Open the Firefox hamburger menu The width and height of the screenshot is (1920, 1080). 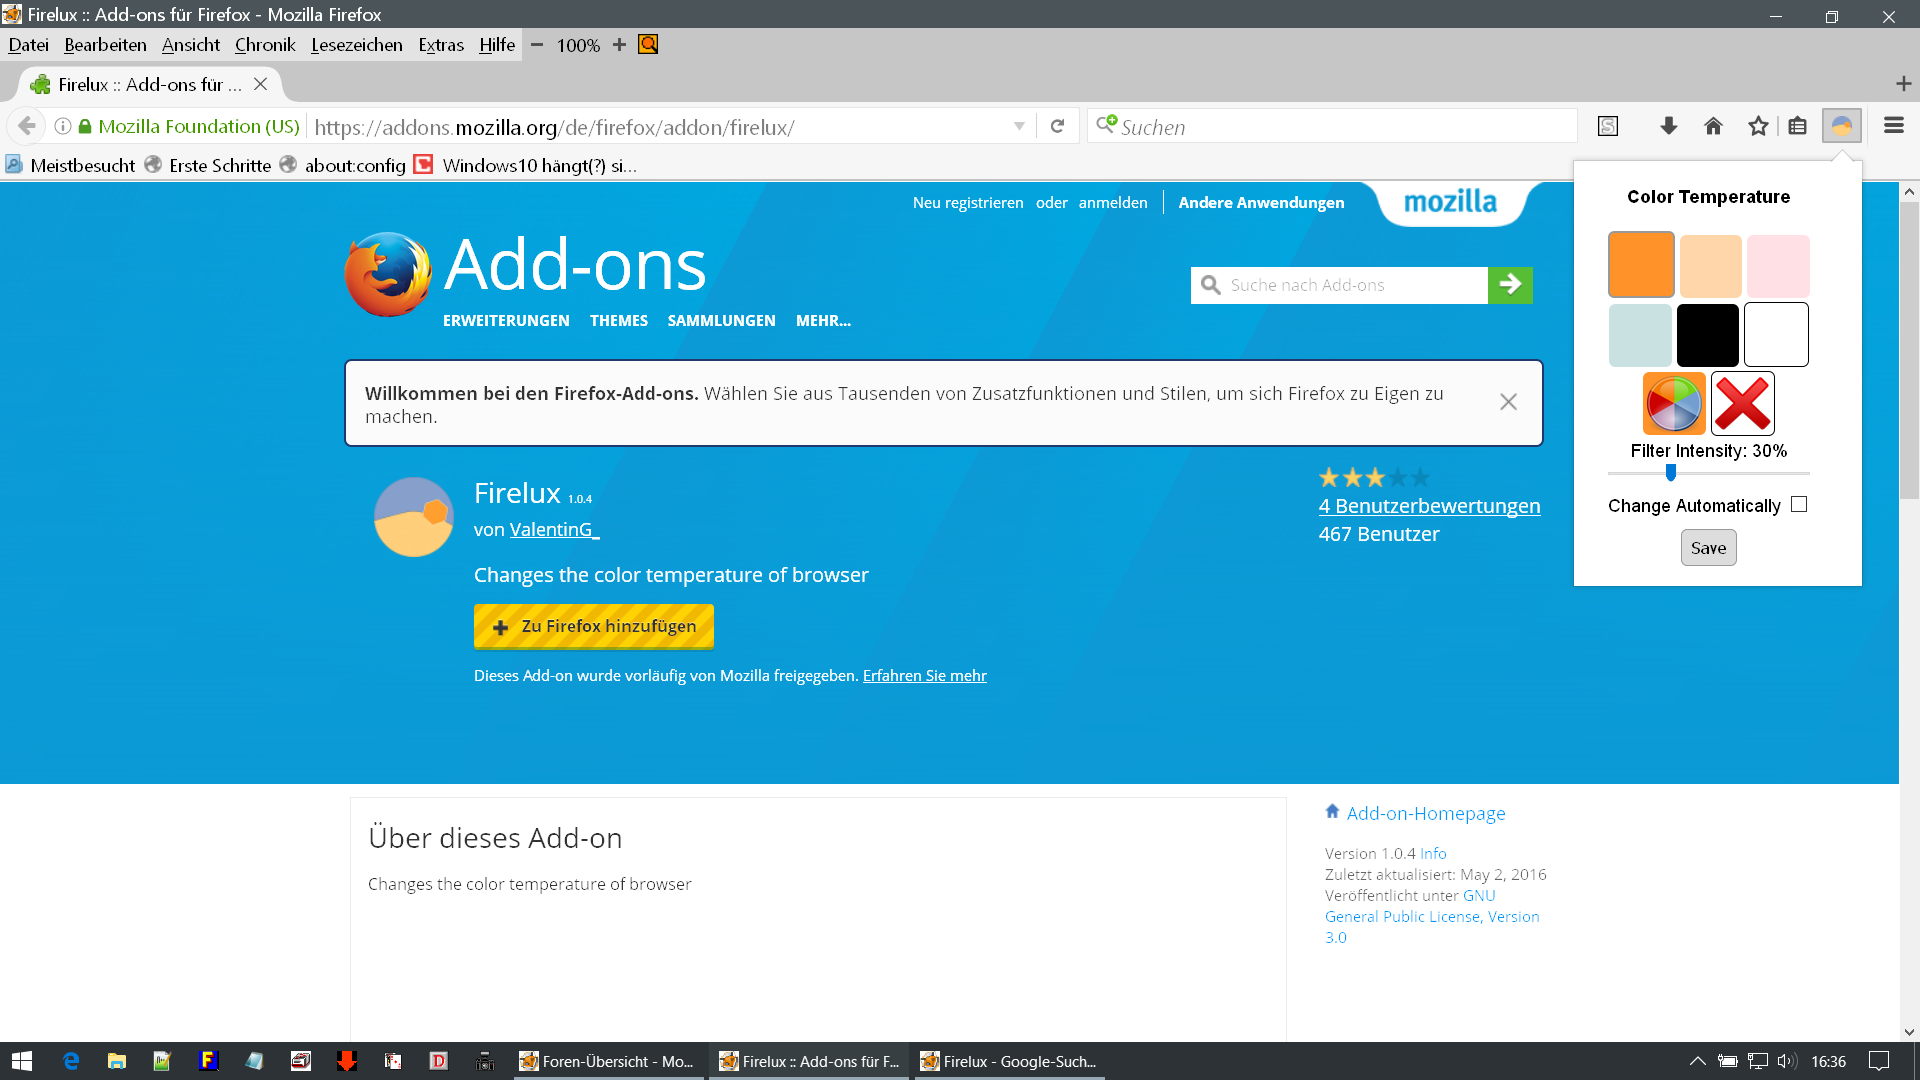point(1893,126)
